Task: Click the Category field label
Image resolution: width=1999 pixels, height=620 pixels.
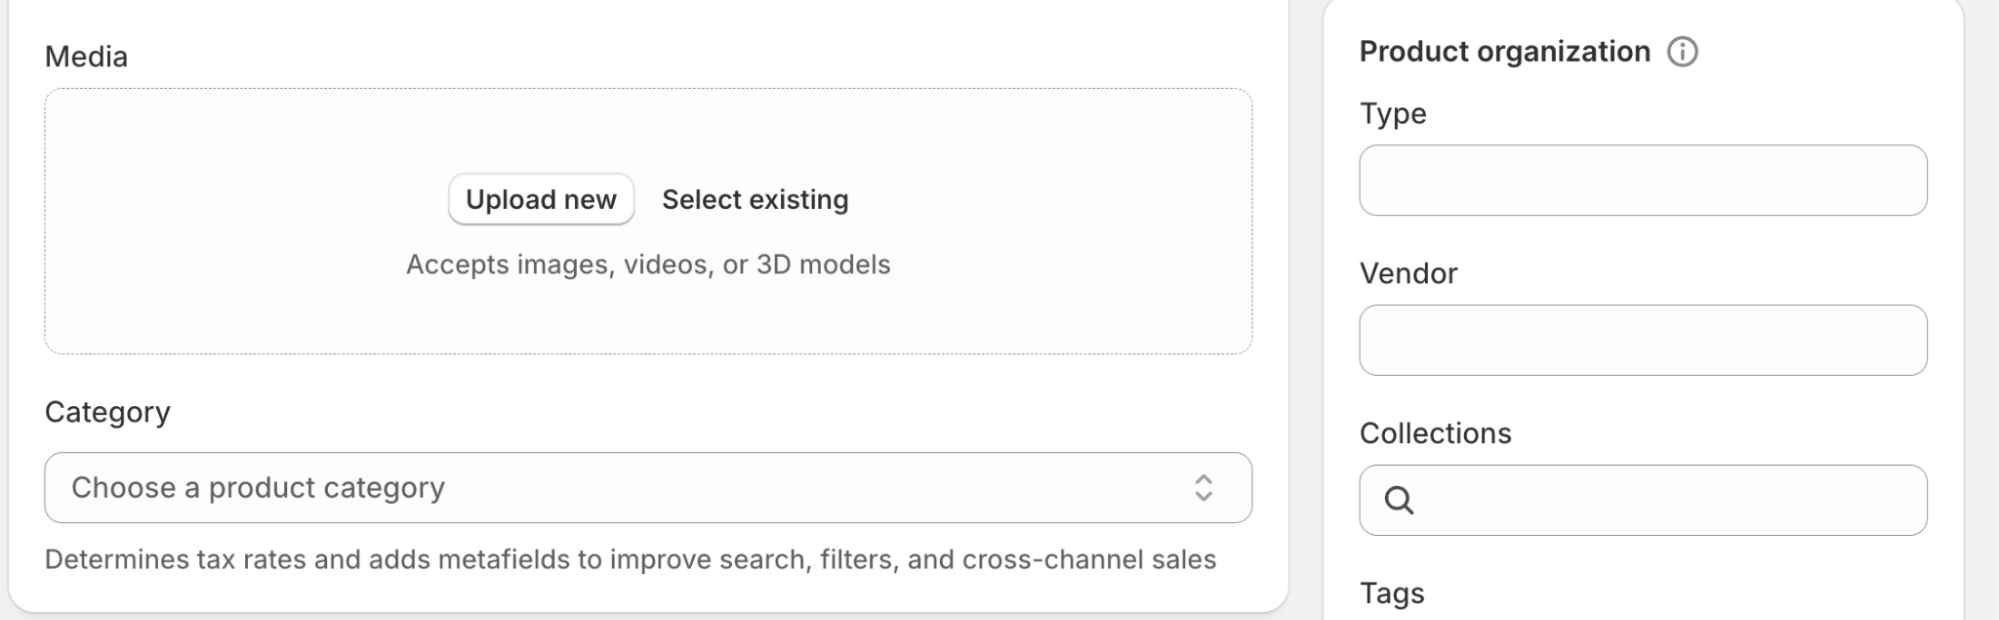Action: point(107,412)
